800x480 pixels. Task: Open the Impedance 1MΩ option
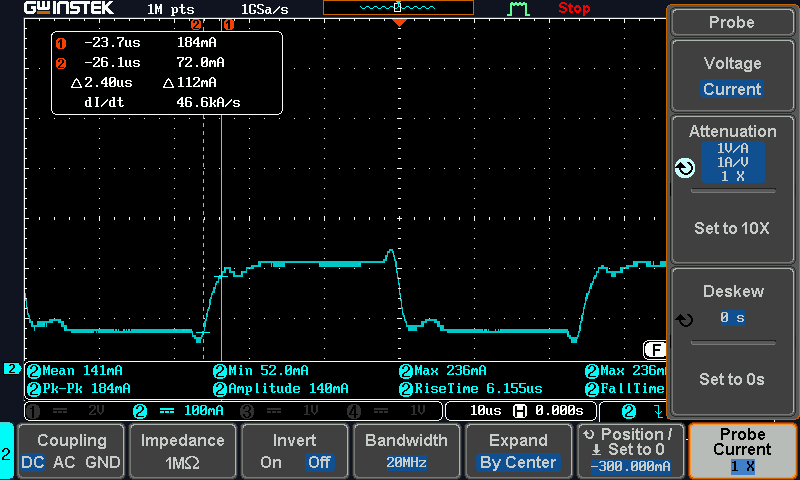click(x=182, y=452)
